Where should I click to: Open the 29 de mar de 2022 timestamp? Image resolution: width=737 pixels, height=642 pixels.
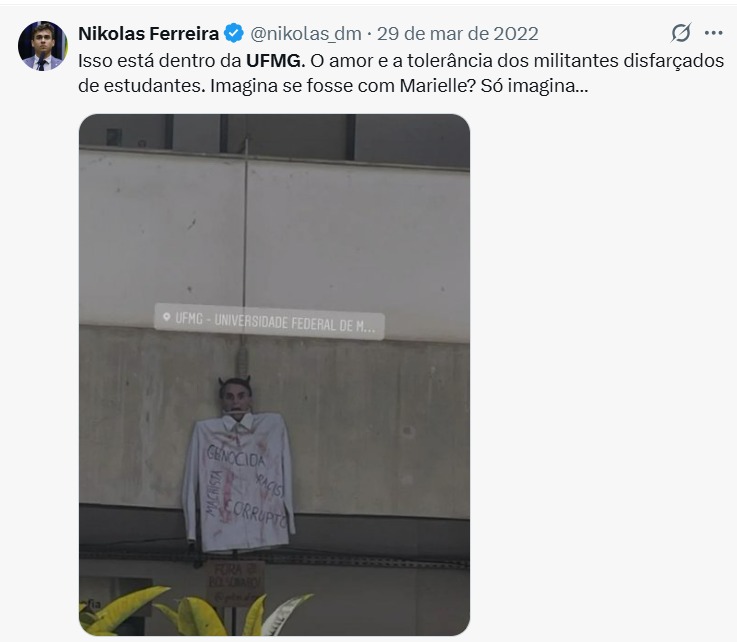[457, 33]
